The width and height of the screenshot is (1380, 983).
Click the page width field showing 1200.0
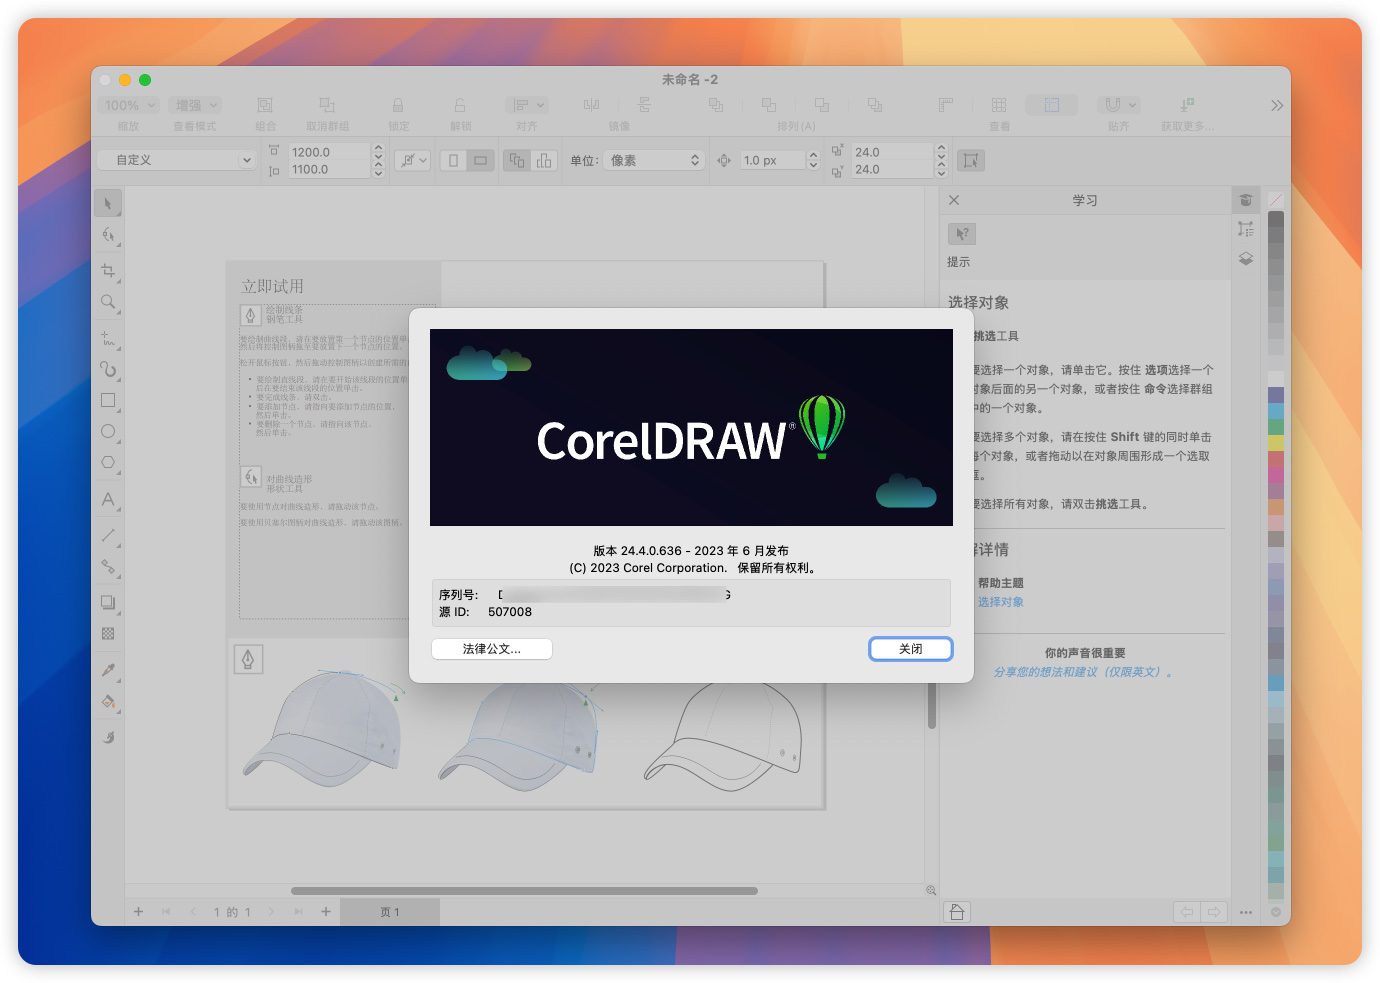tap(328, 152)
